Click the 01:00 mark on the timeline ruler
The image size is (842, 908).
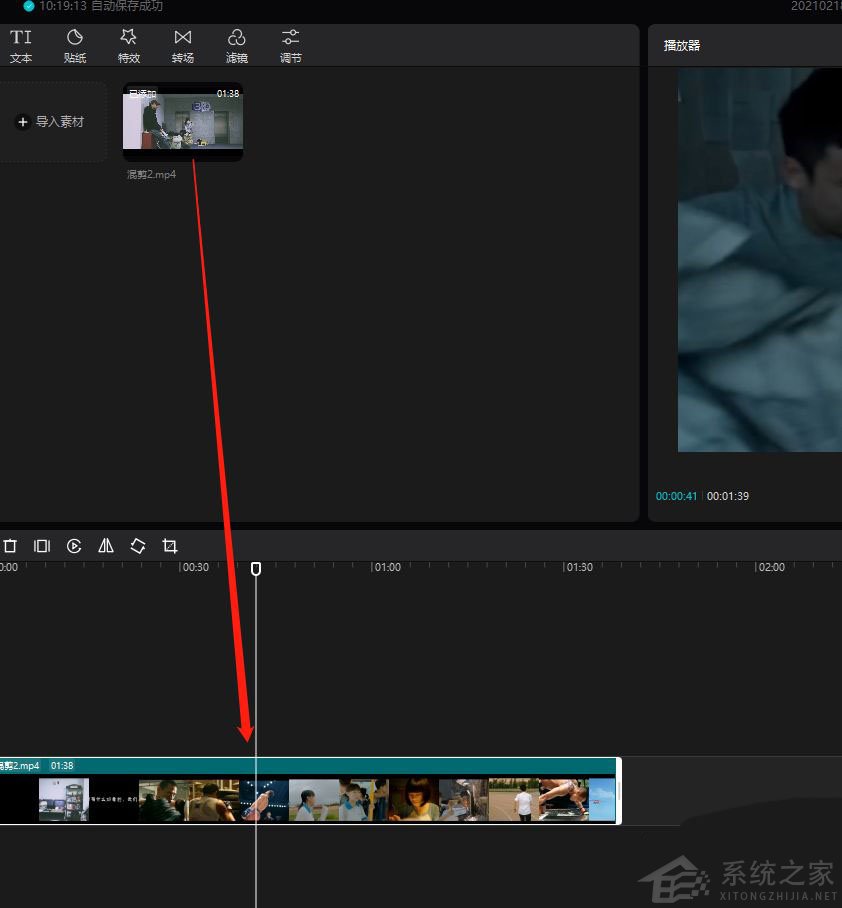tap(388, 567)
